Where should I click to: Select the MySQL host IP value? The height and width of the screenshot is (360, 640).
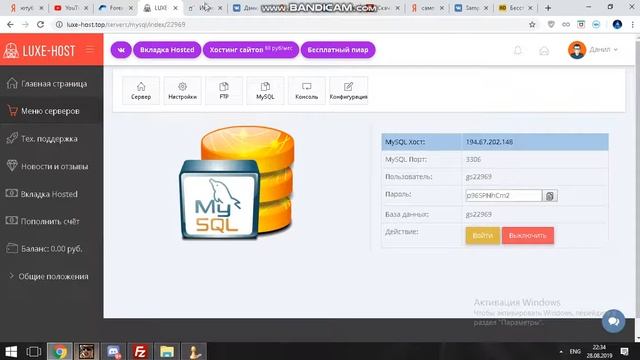[x=489, y=142]
